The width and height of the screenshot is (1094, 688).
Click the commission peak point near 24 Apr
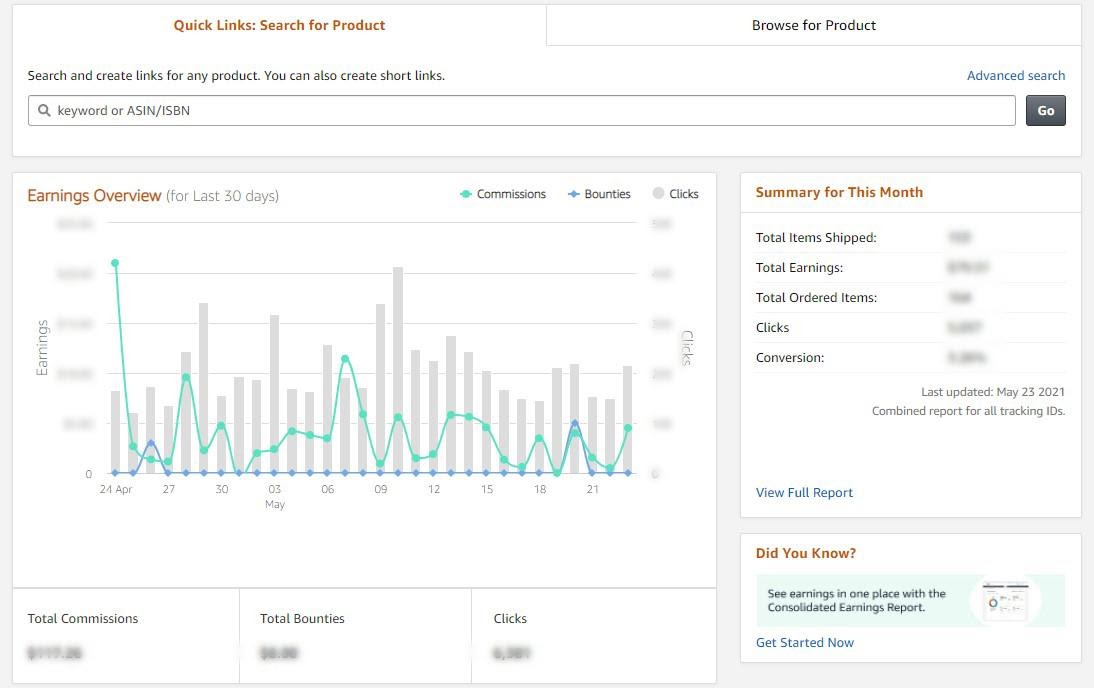point(115,262)
